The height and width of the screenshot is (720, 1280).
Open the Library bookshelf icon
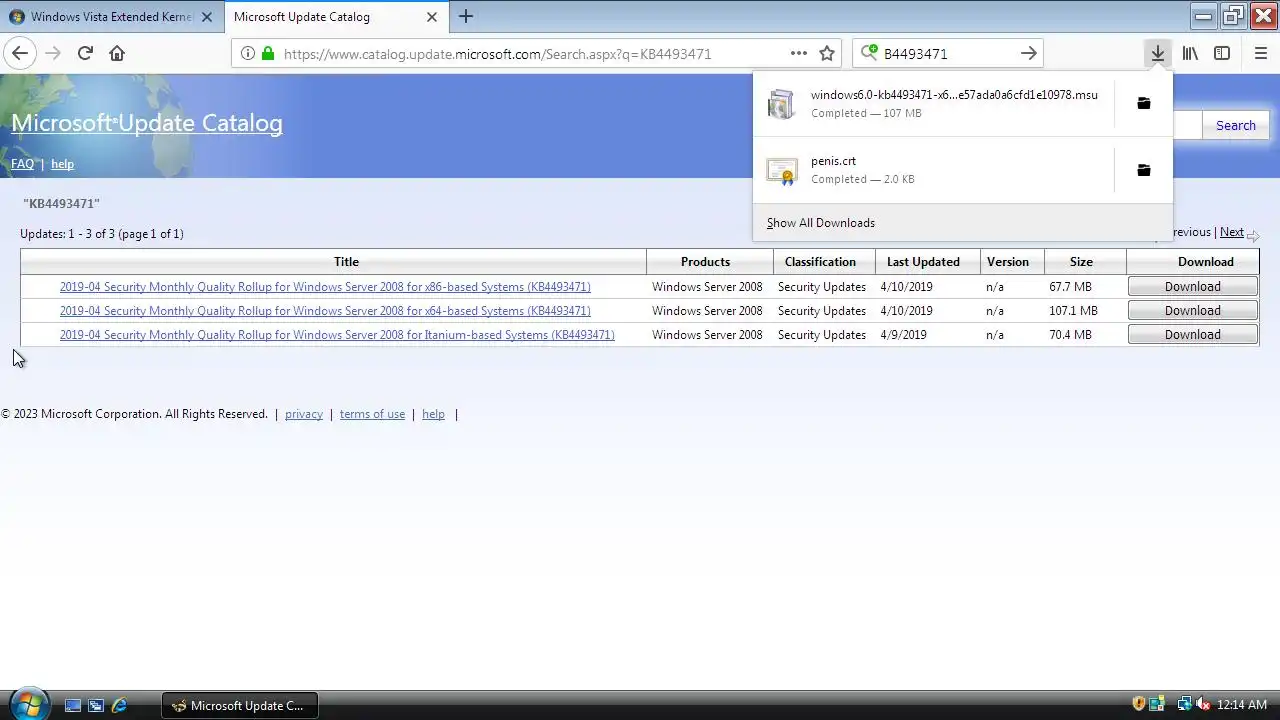[1190, 53]
